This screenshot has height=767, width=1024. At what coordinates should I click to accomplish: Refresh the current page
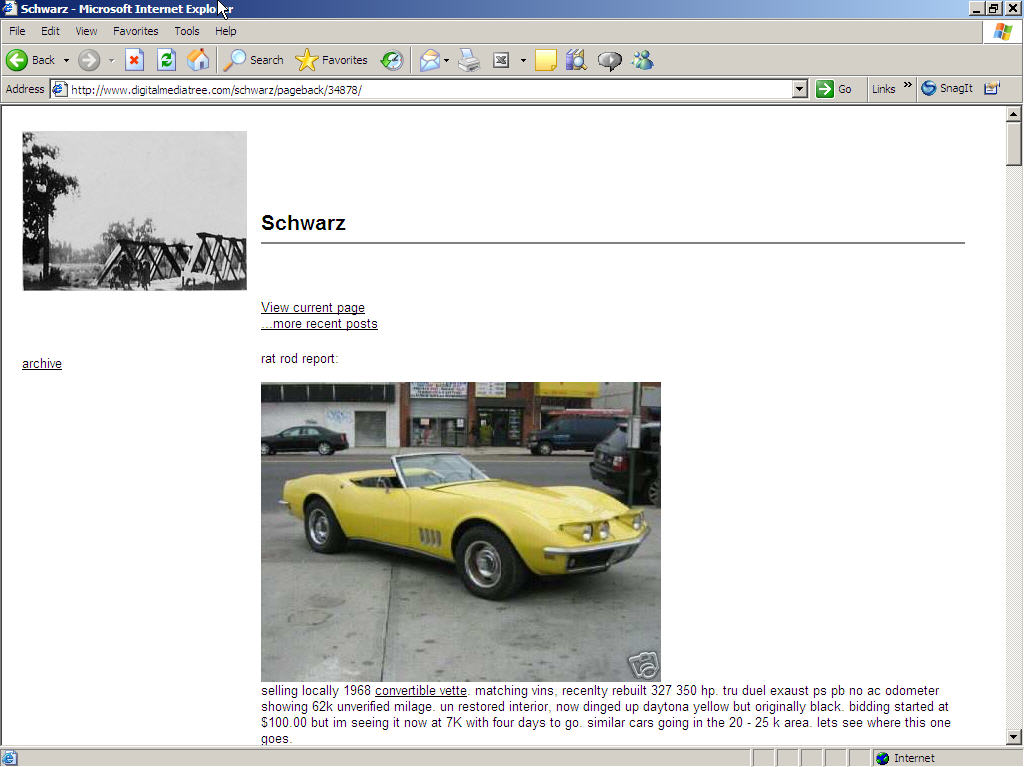pos(166,60)
